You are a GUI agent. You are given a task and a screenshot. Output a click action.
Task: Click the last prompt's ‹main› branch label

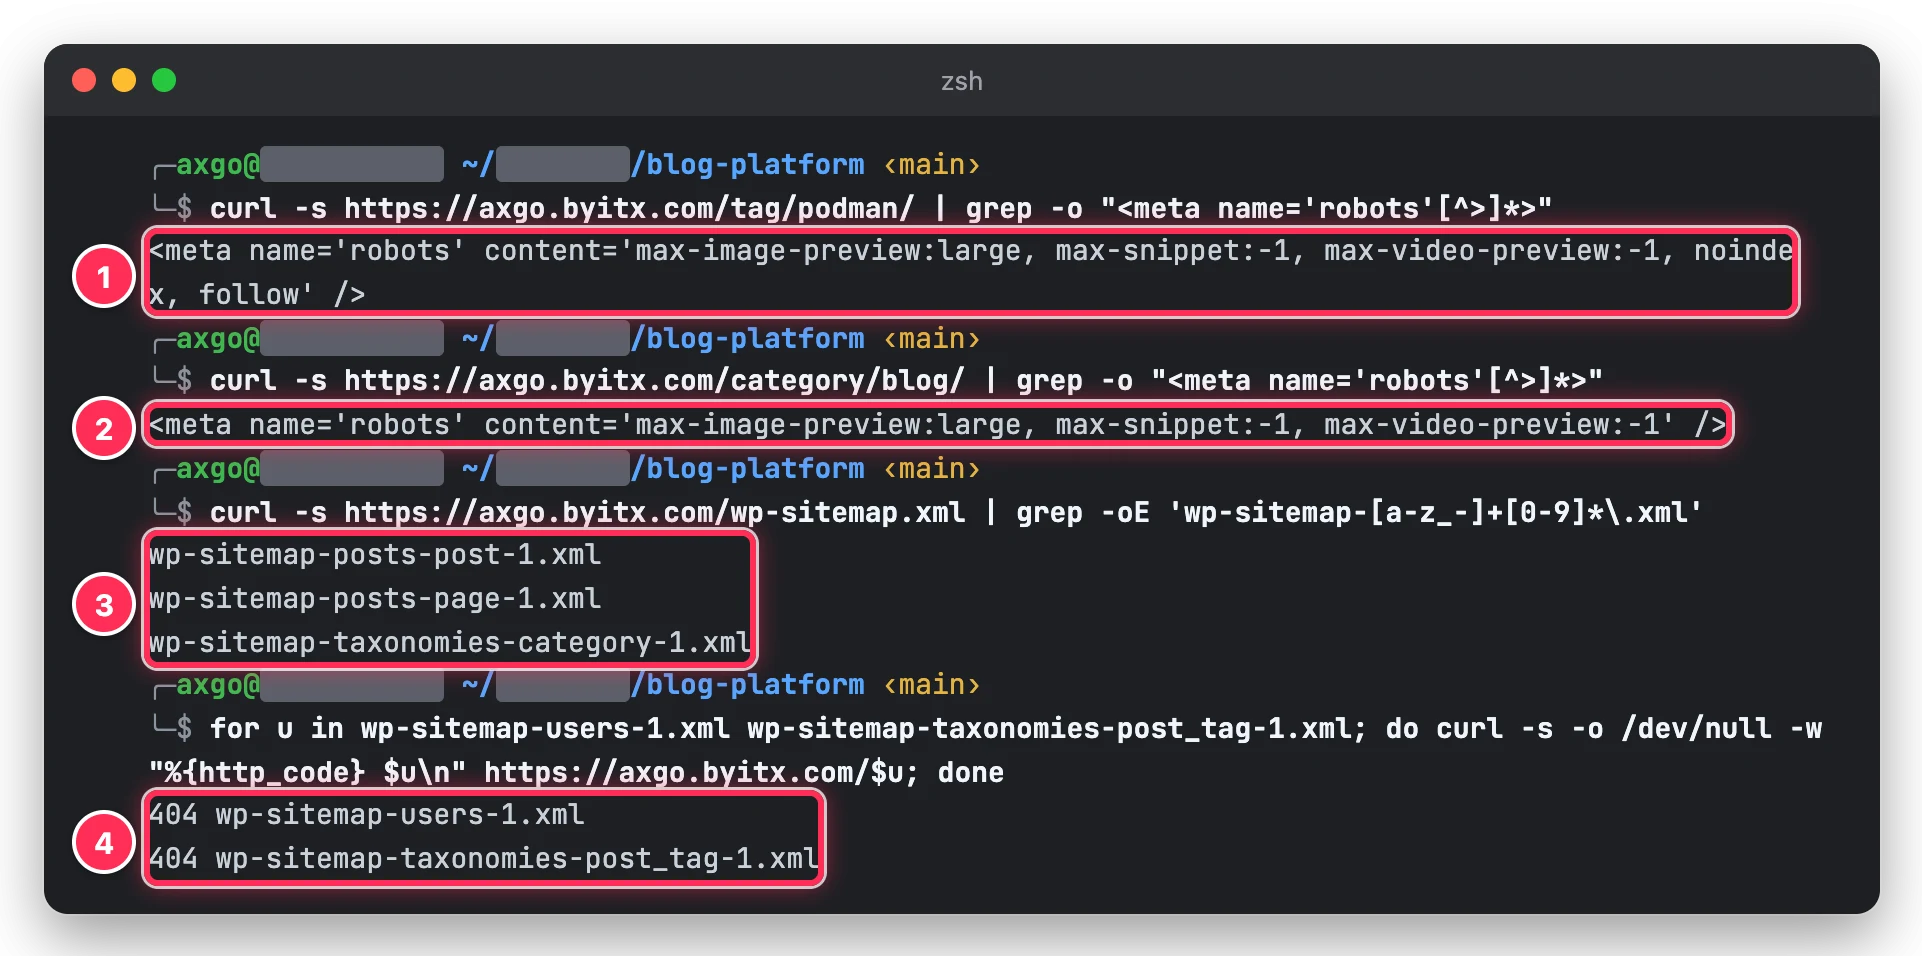[x=932, y=685]
